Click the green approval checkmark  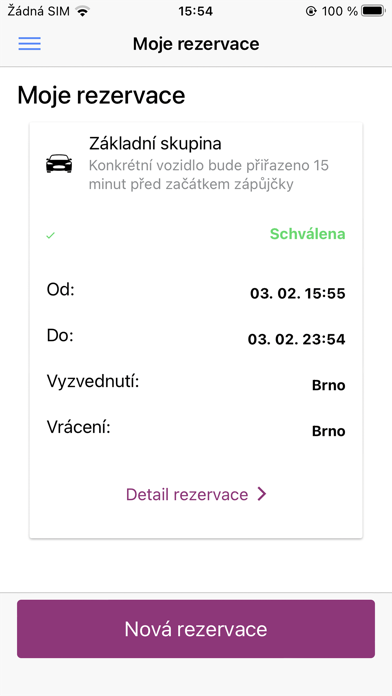click(x=51, y=235)
